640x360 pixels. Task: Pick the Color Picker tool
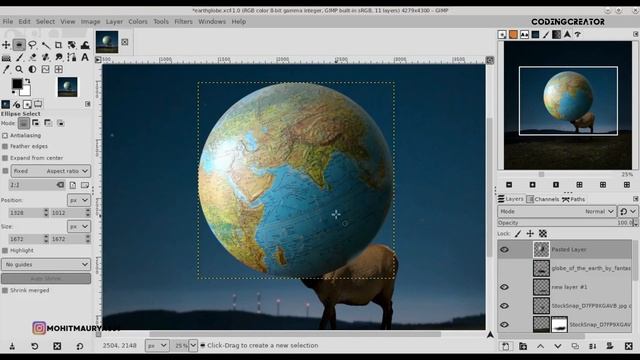(x=6, y=69)
